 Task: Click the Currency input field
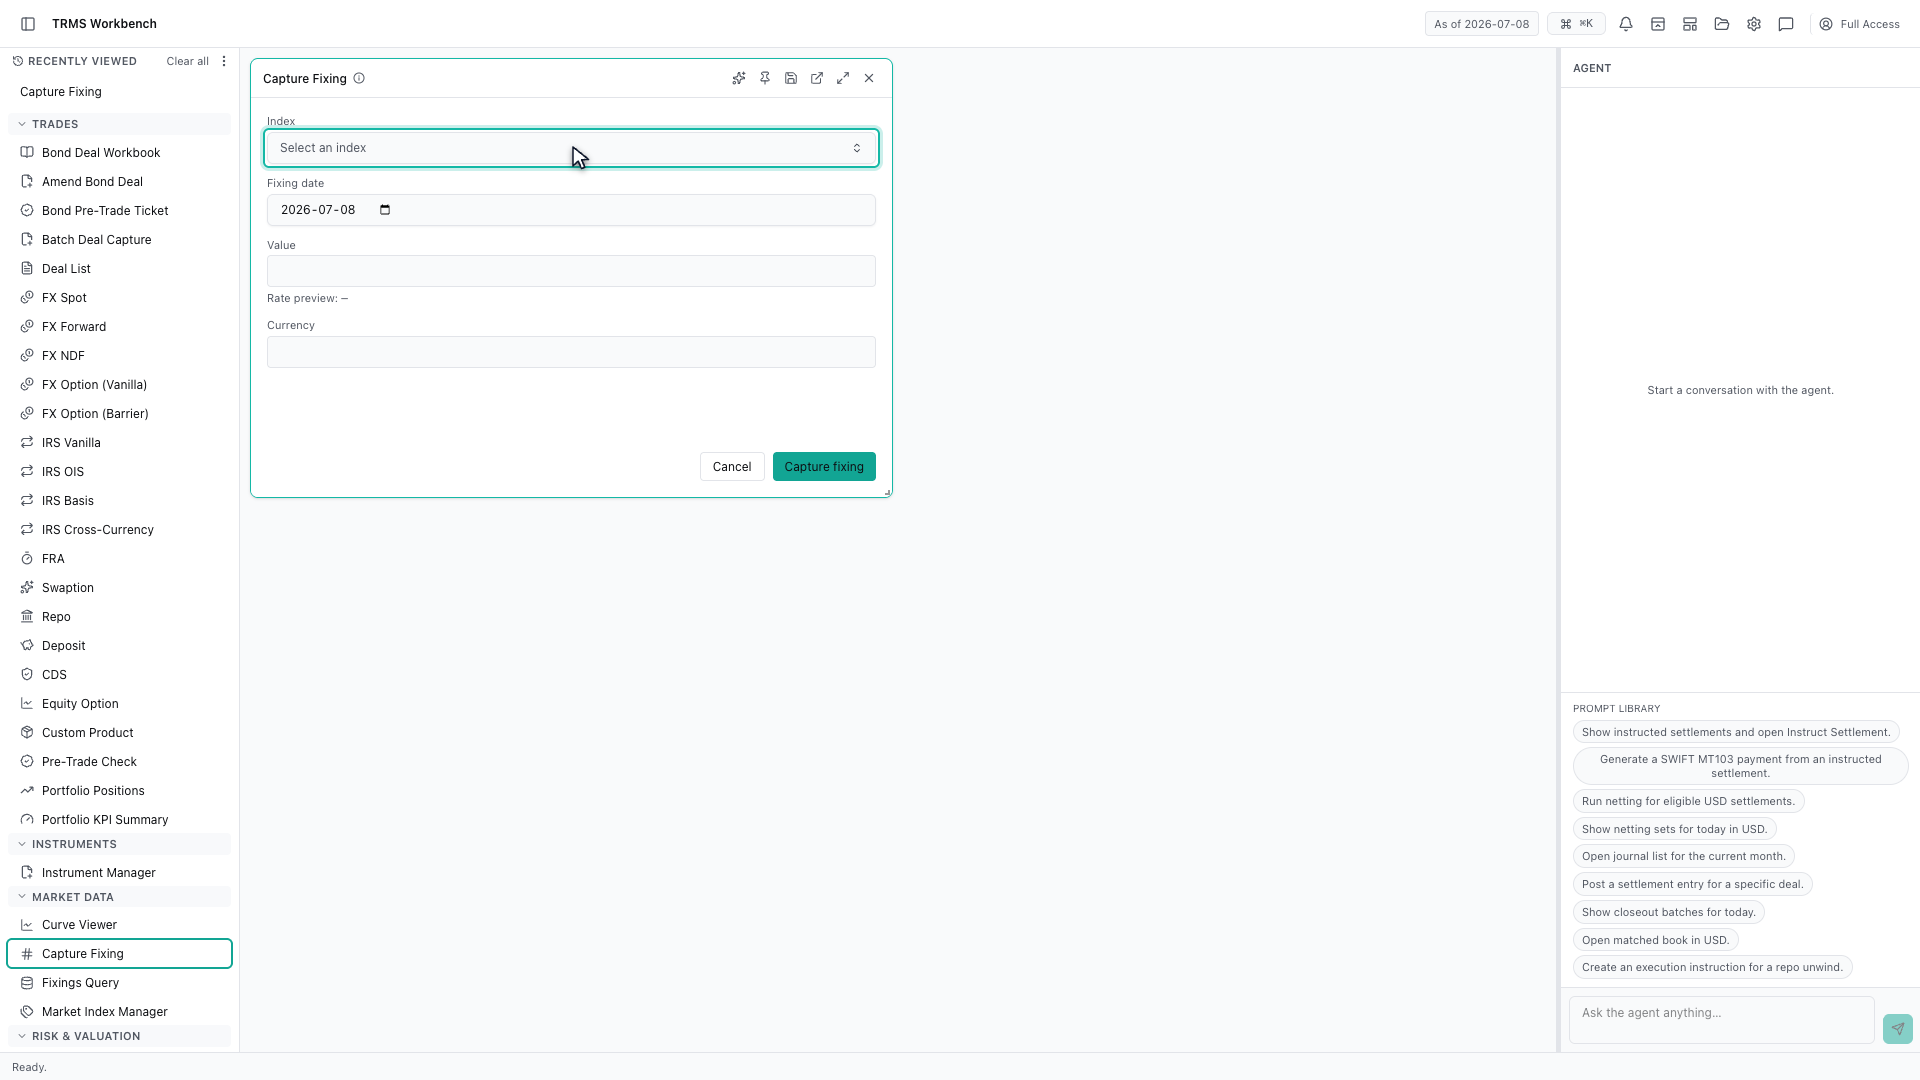point(571,352)
